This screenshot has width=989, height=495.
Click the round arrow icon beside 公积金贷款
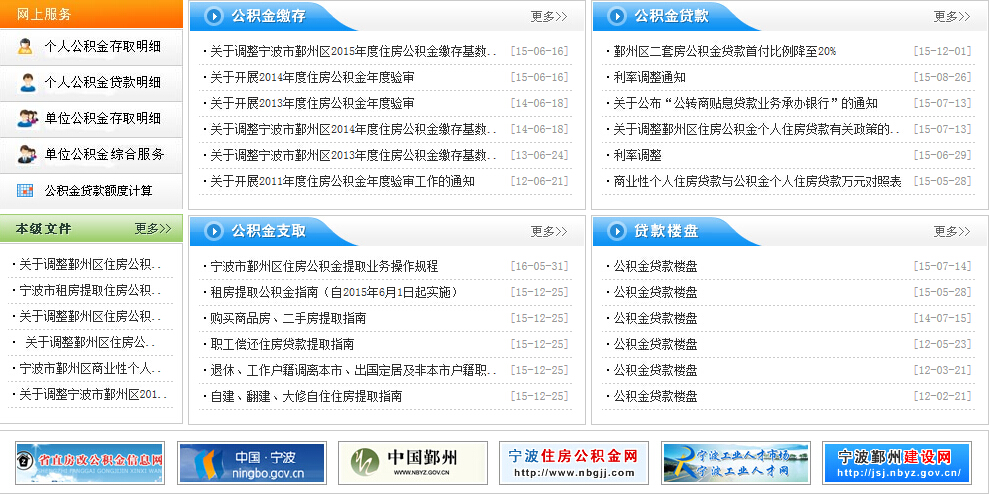[617, 16]
